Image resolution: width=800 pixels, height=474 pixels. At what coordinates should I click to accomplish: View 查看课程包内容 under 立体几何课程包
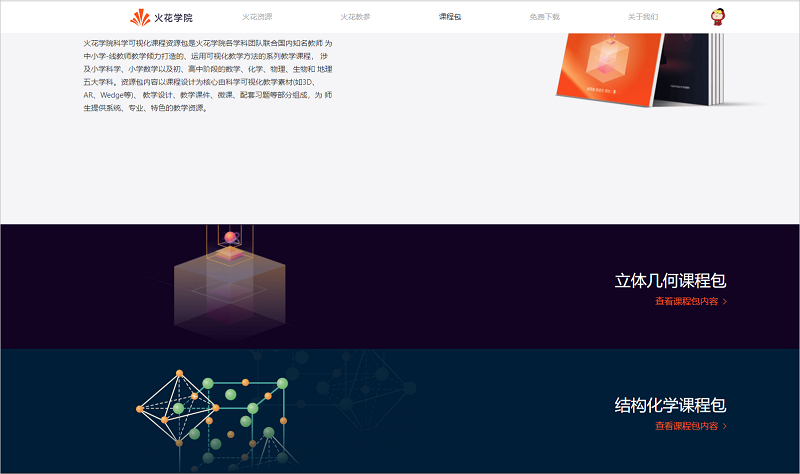(687, 302)
